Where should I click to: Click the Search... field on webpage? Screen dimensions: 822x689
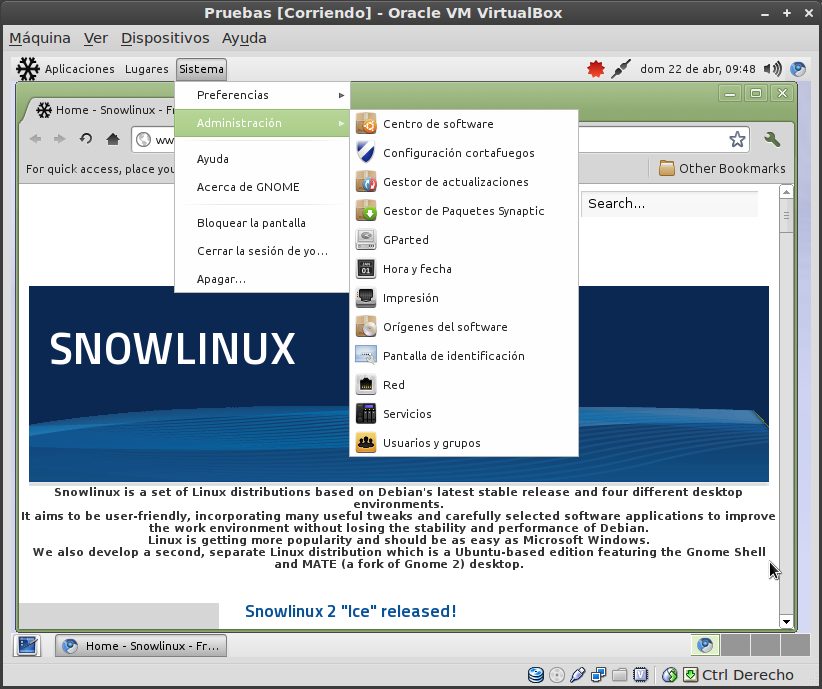pyautogui.click(x=668, y=204)
